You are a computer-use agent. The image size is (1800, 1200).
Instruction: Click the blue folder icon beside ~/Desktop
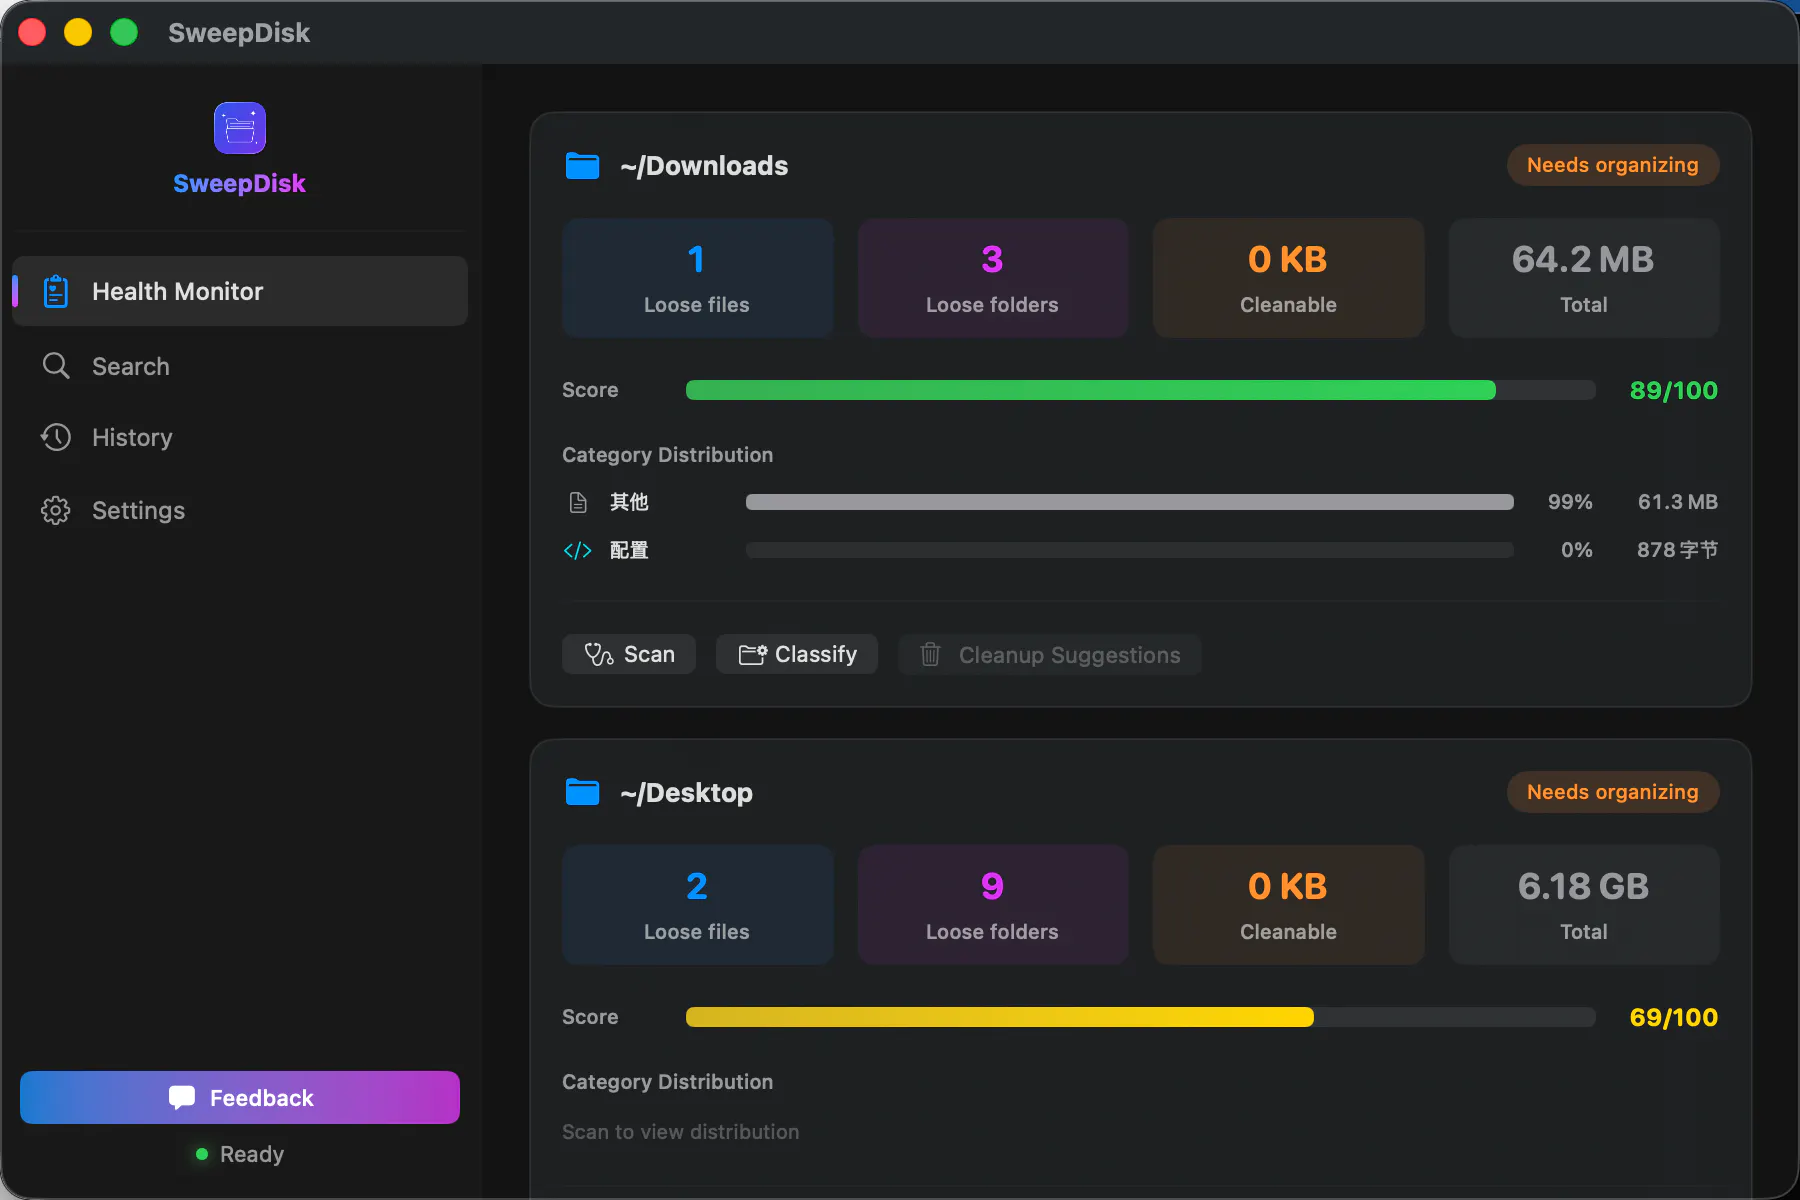tap(583, 793)
